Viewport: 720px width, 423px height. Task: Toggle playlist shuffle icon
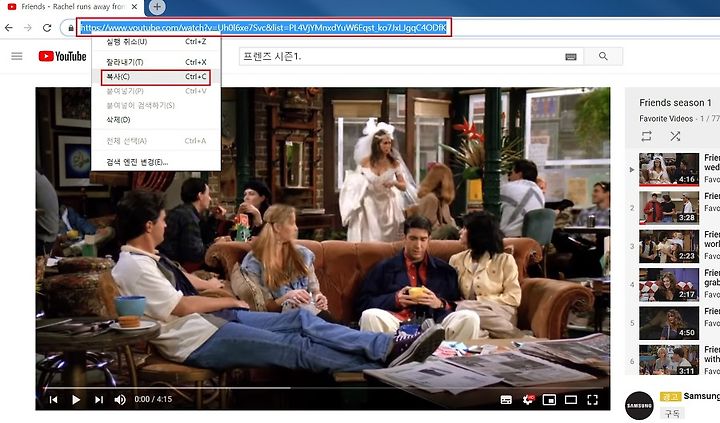click(x=675, y=136)
